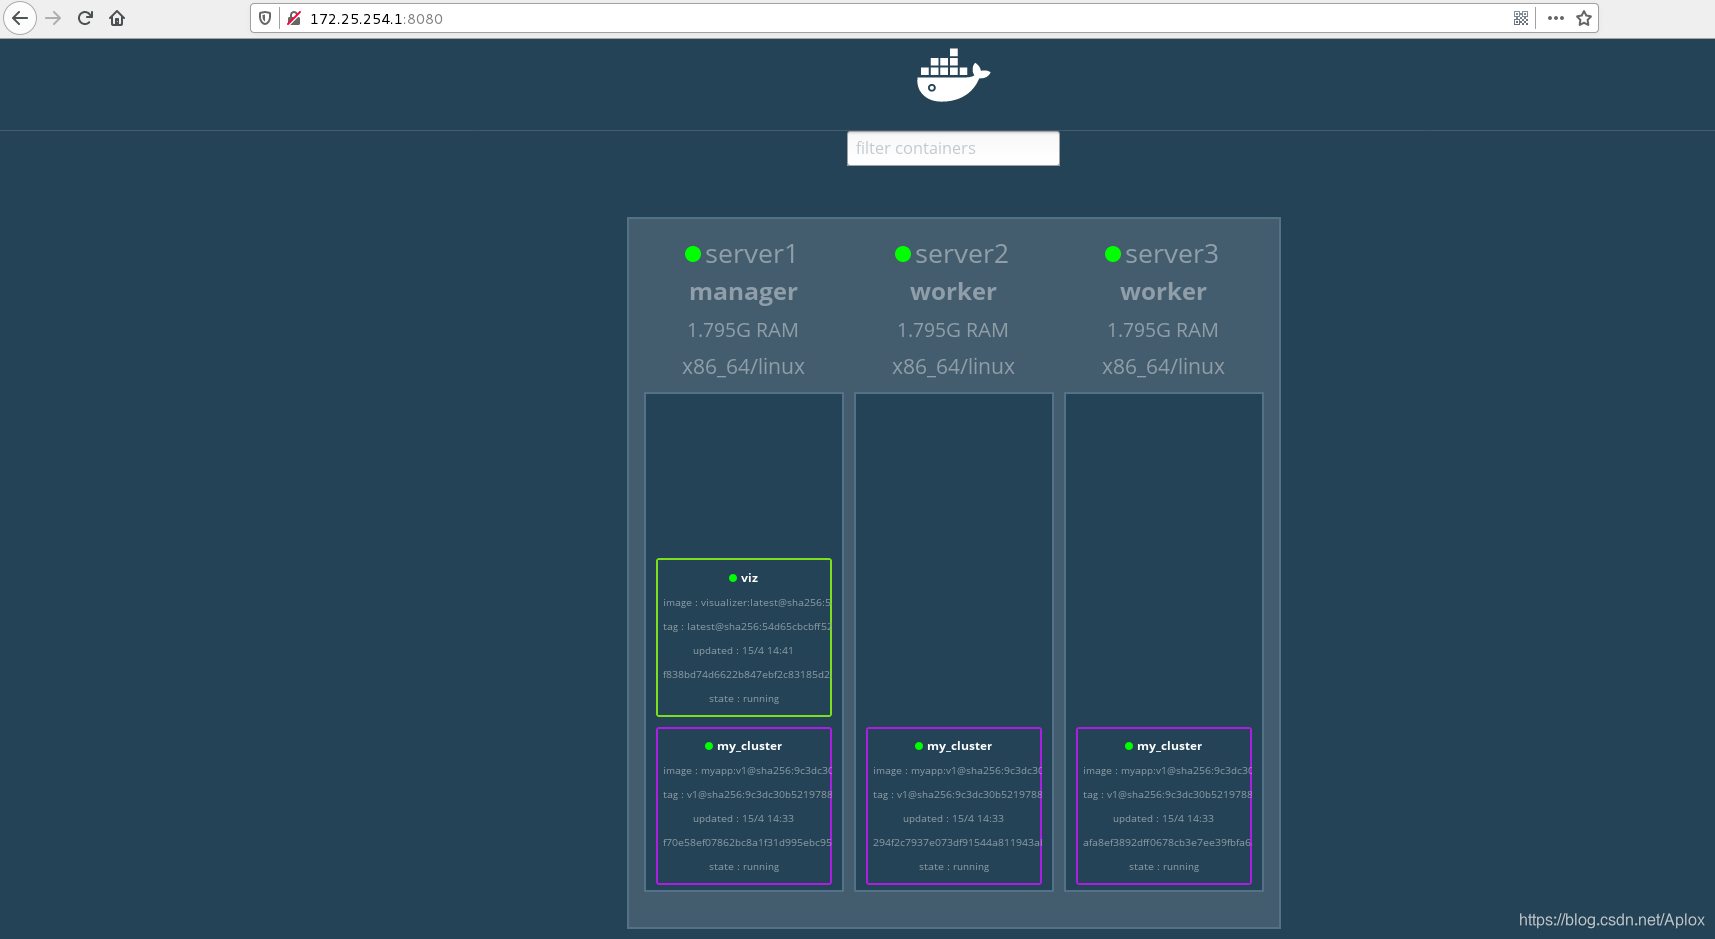This screenshot has width=1715, height=939.
Task: Click container ID afa8ef3892dff0678 on server3
Action: (1166, 843)
